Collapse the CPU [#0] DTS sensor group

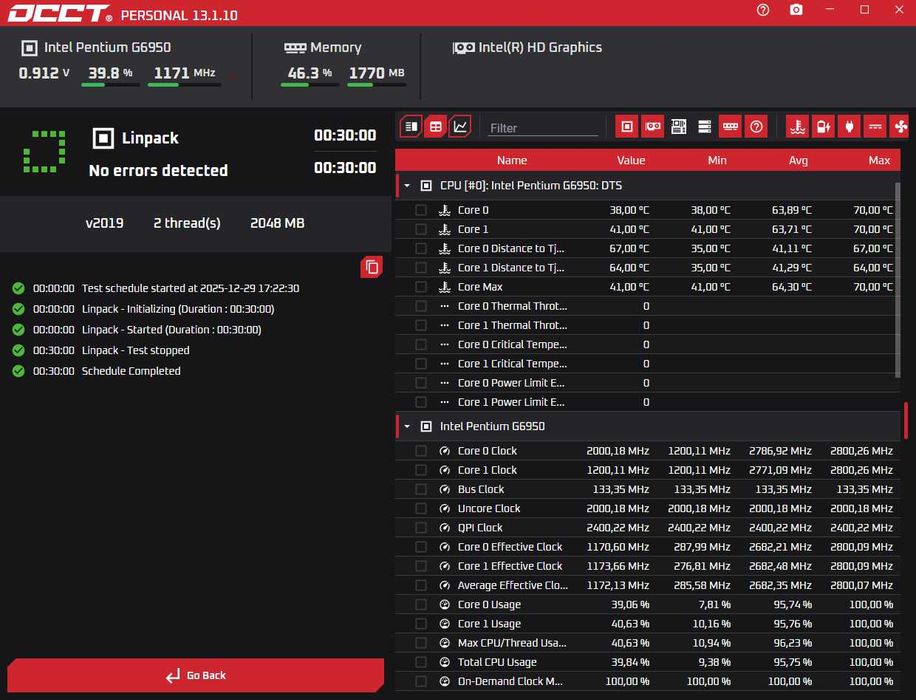(x=407, y=186)
